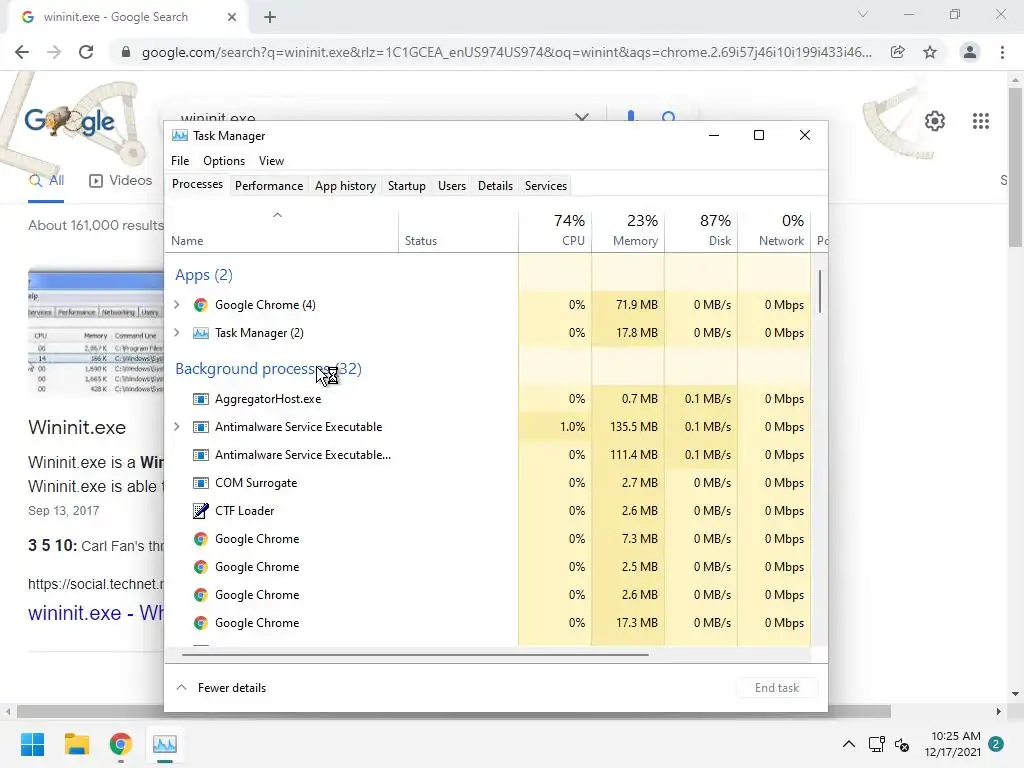
Task: Click the Task Manager (2) row icon
Action: [x=200, y=333]
